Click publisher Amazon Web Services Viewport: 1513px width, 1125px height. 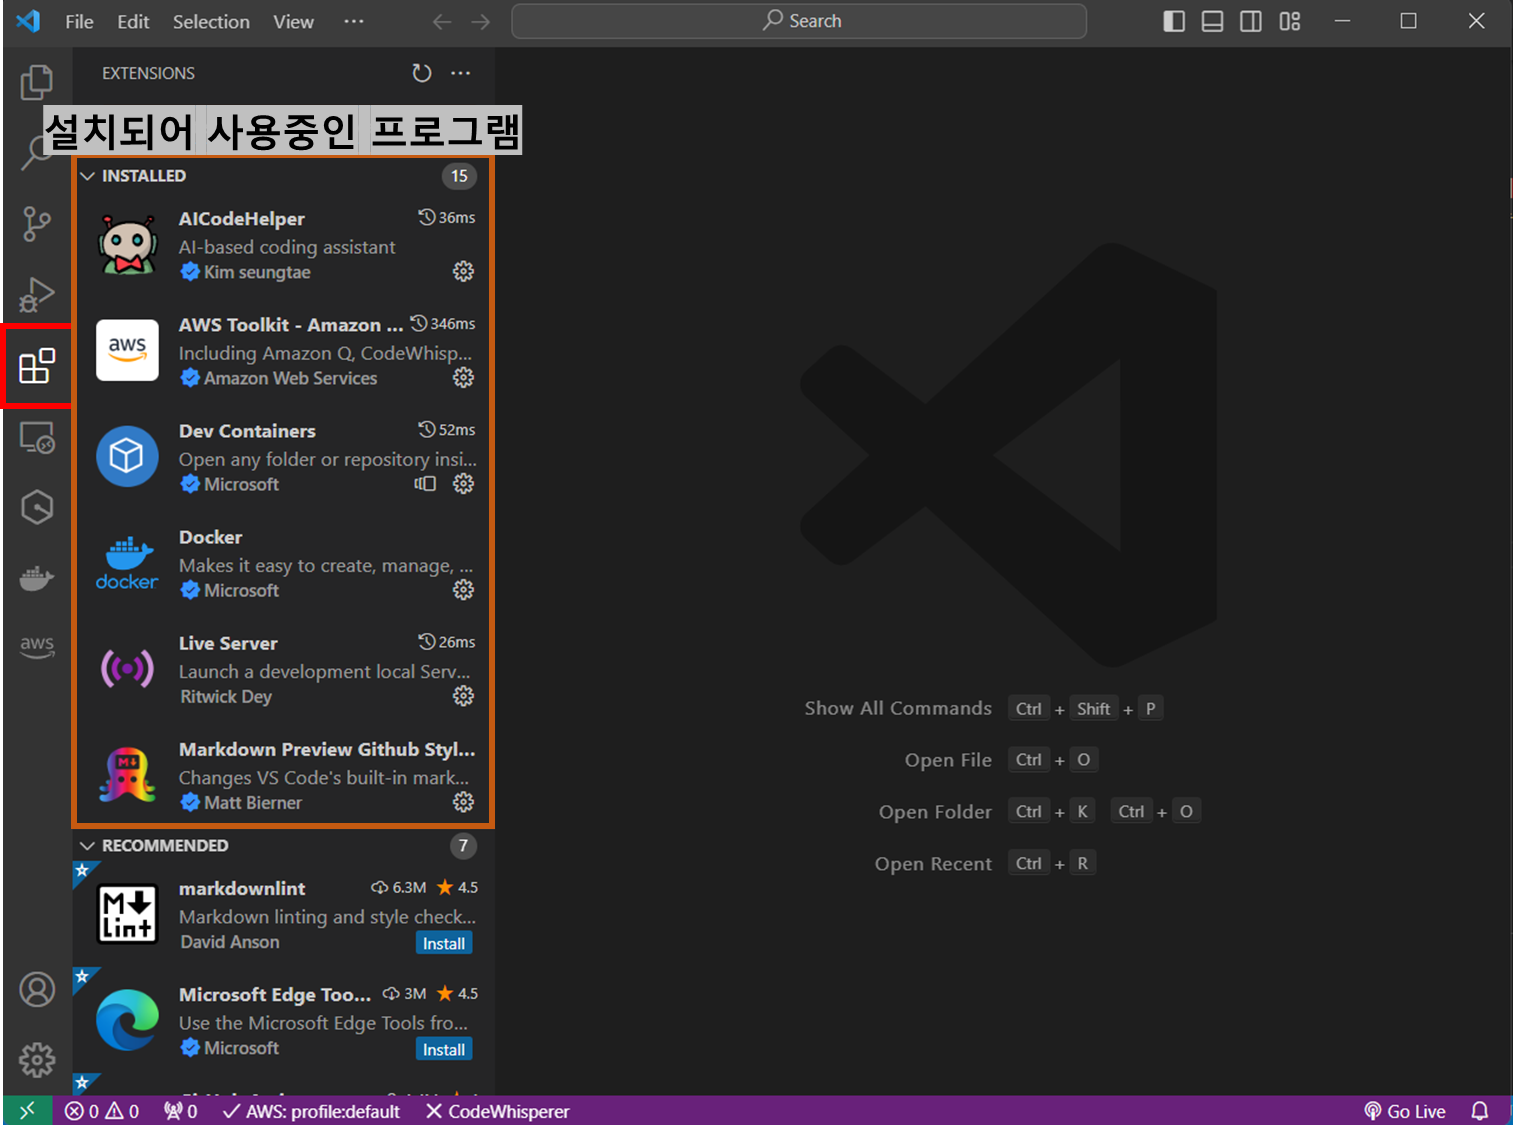click(290, 378)
